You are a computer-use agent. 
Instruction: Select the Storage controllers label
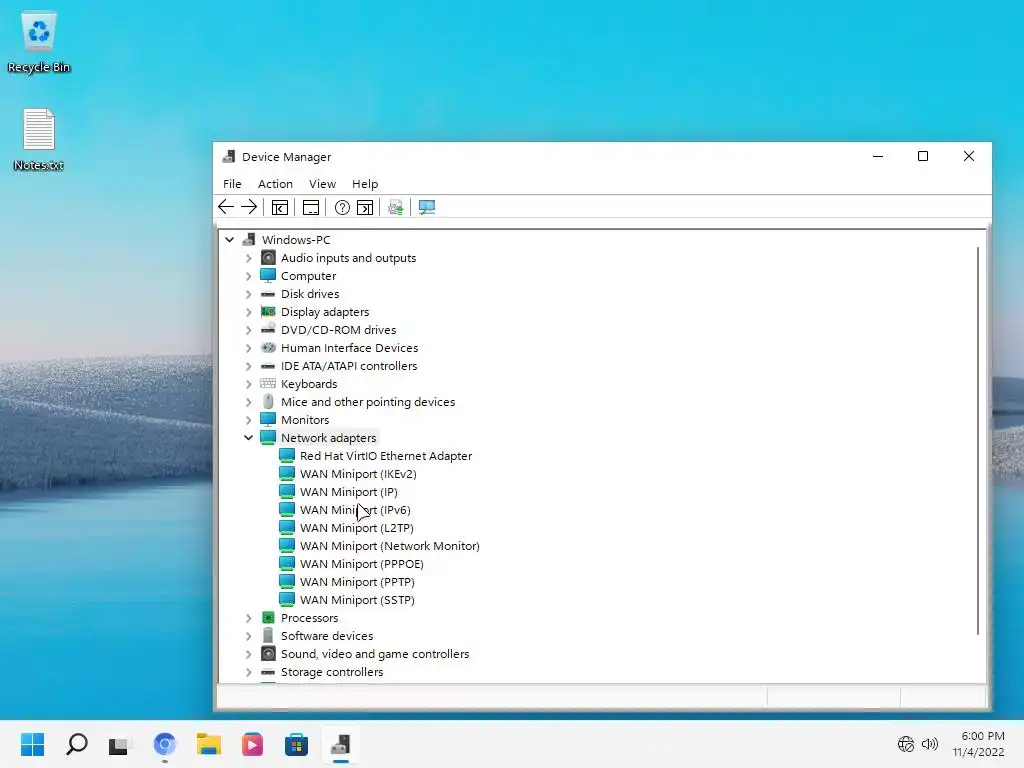[332, 672]
